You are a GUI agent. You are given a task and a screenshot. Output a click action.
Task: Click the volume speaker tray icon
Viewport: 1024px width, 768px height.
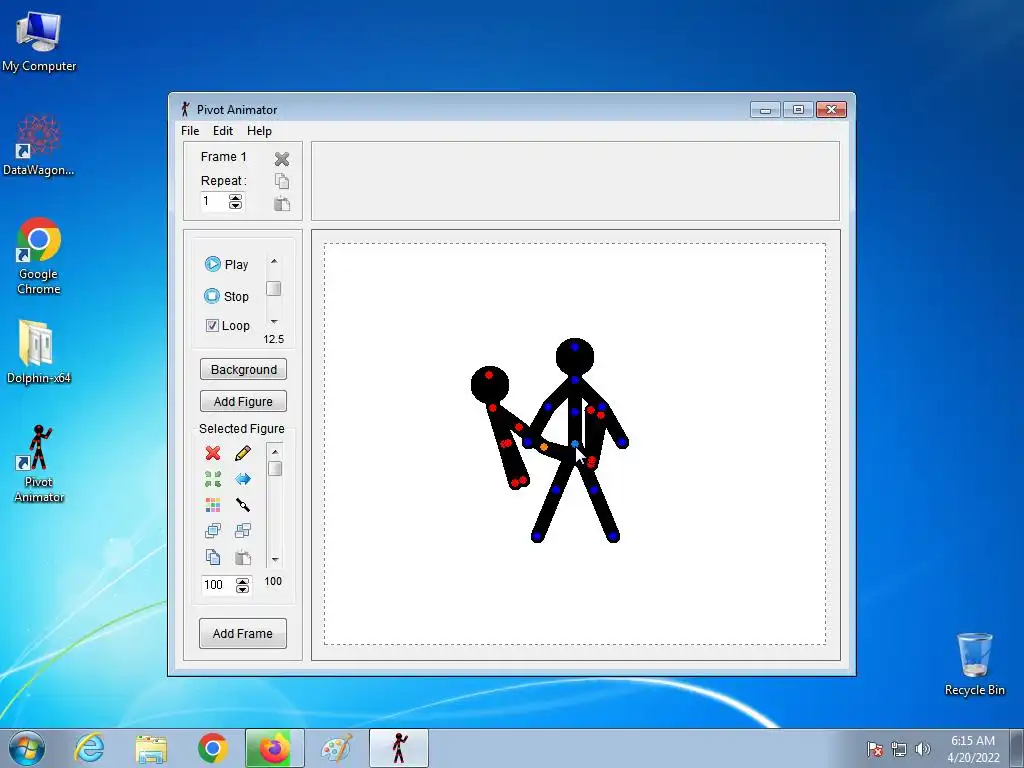coord(922,749)
